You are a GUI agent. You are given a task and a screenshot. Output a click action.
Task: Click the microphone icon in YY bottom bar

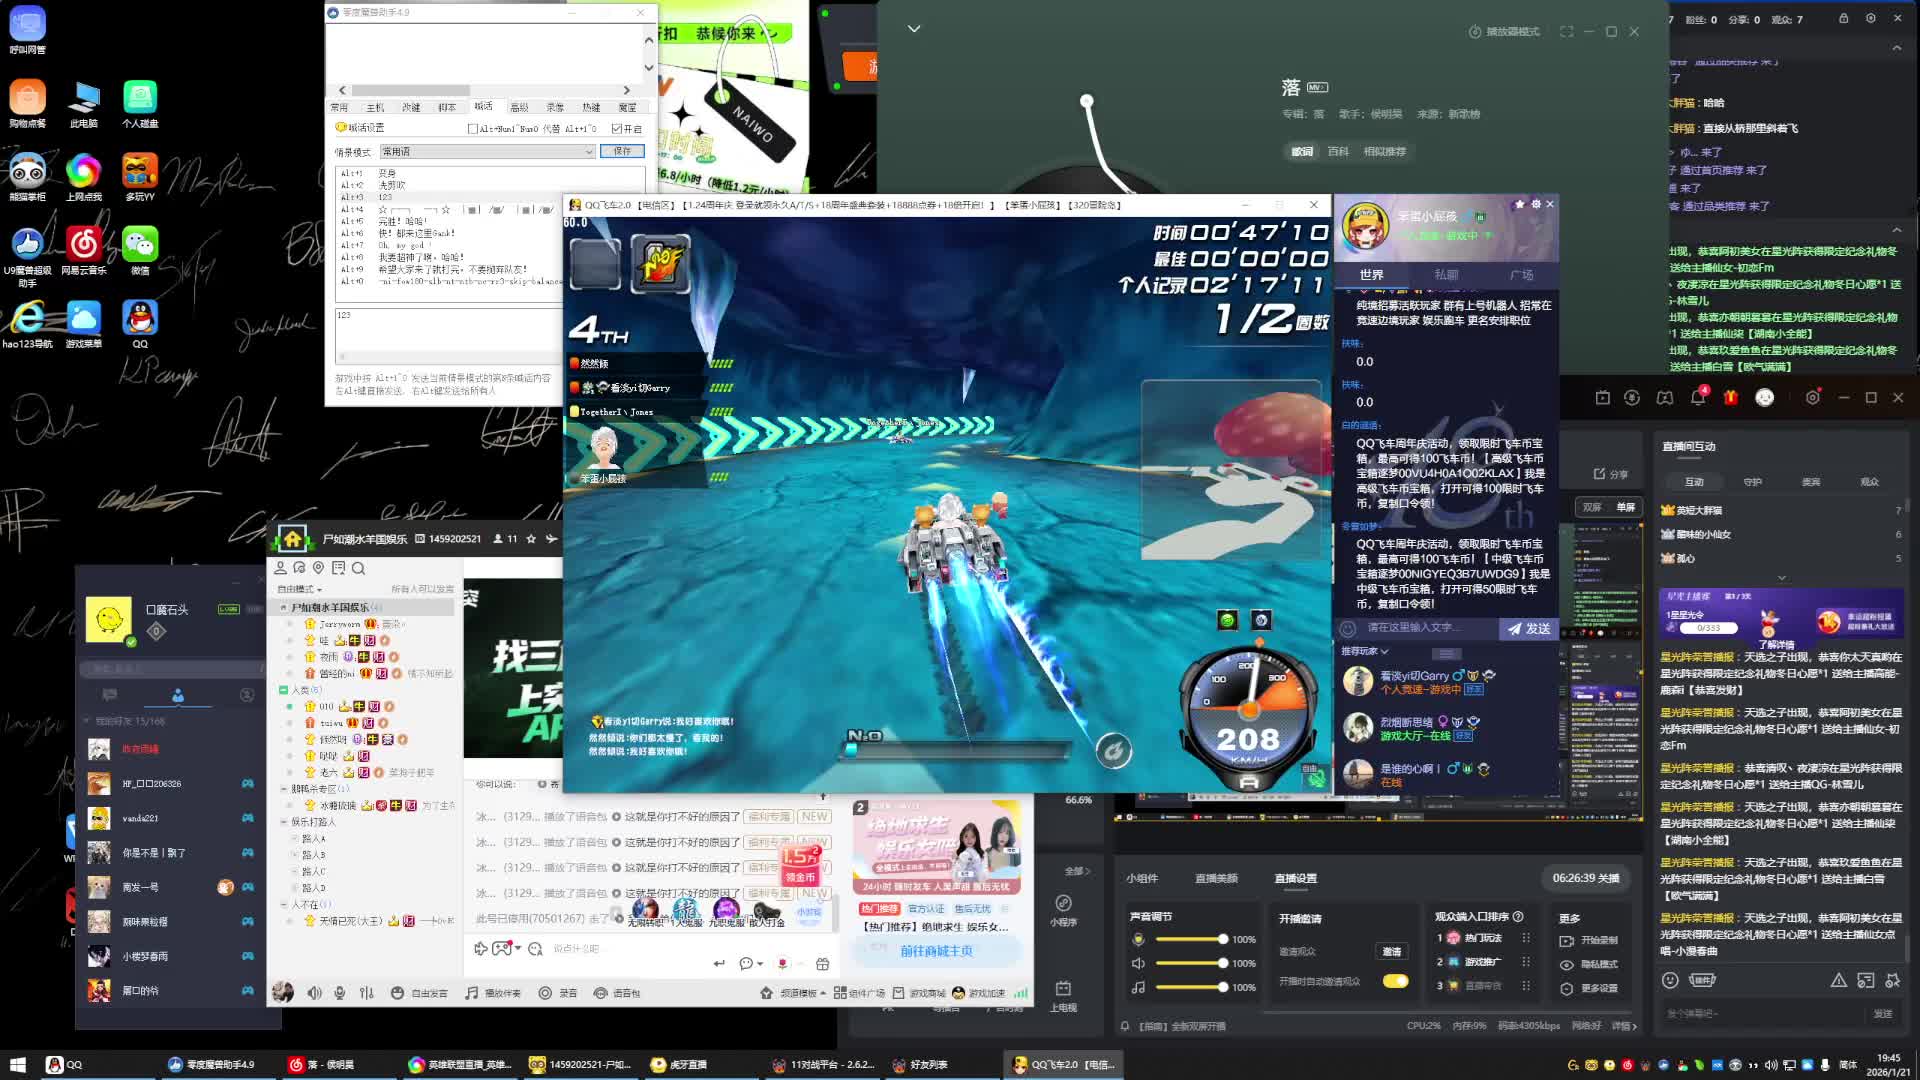(340, 993)
